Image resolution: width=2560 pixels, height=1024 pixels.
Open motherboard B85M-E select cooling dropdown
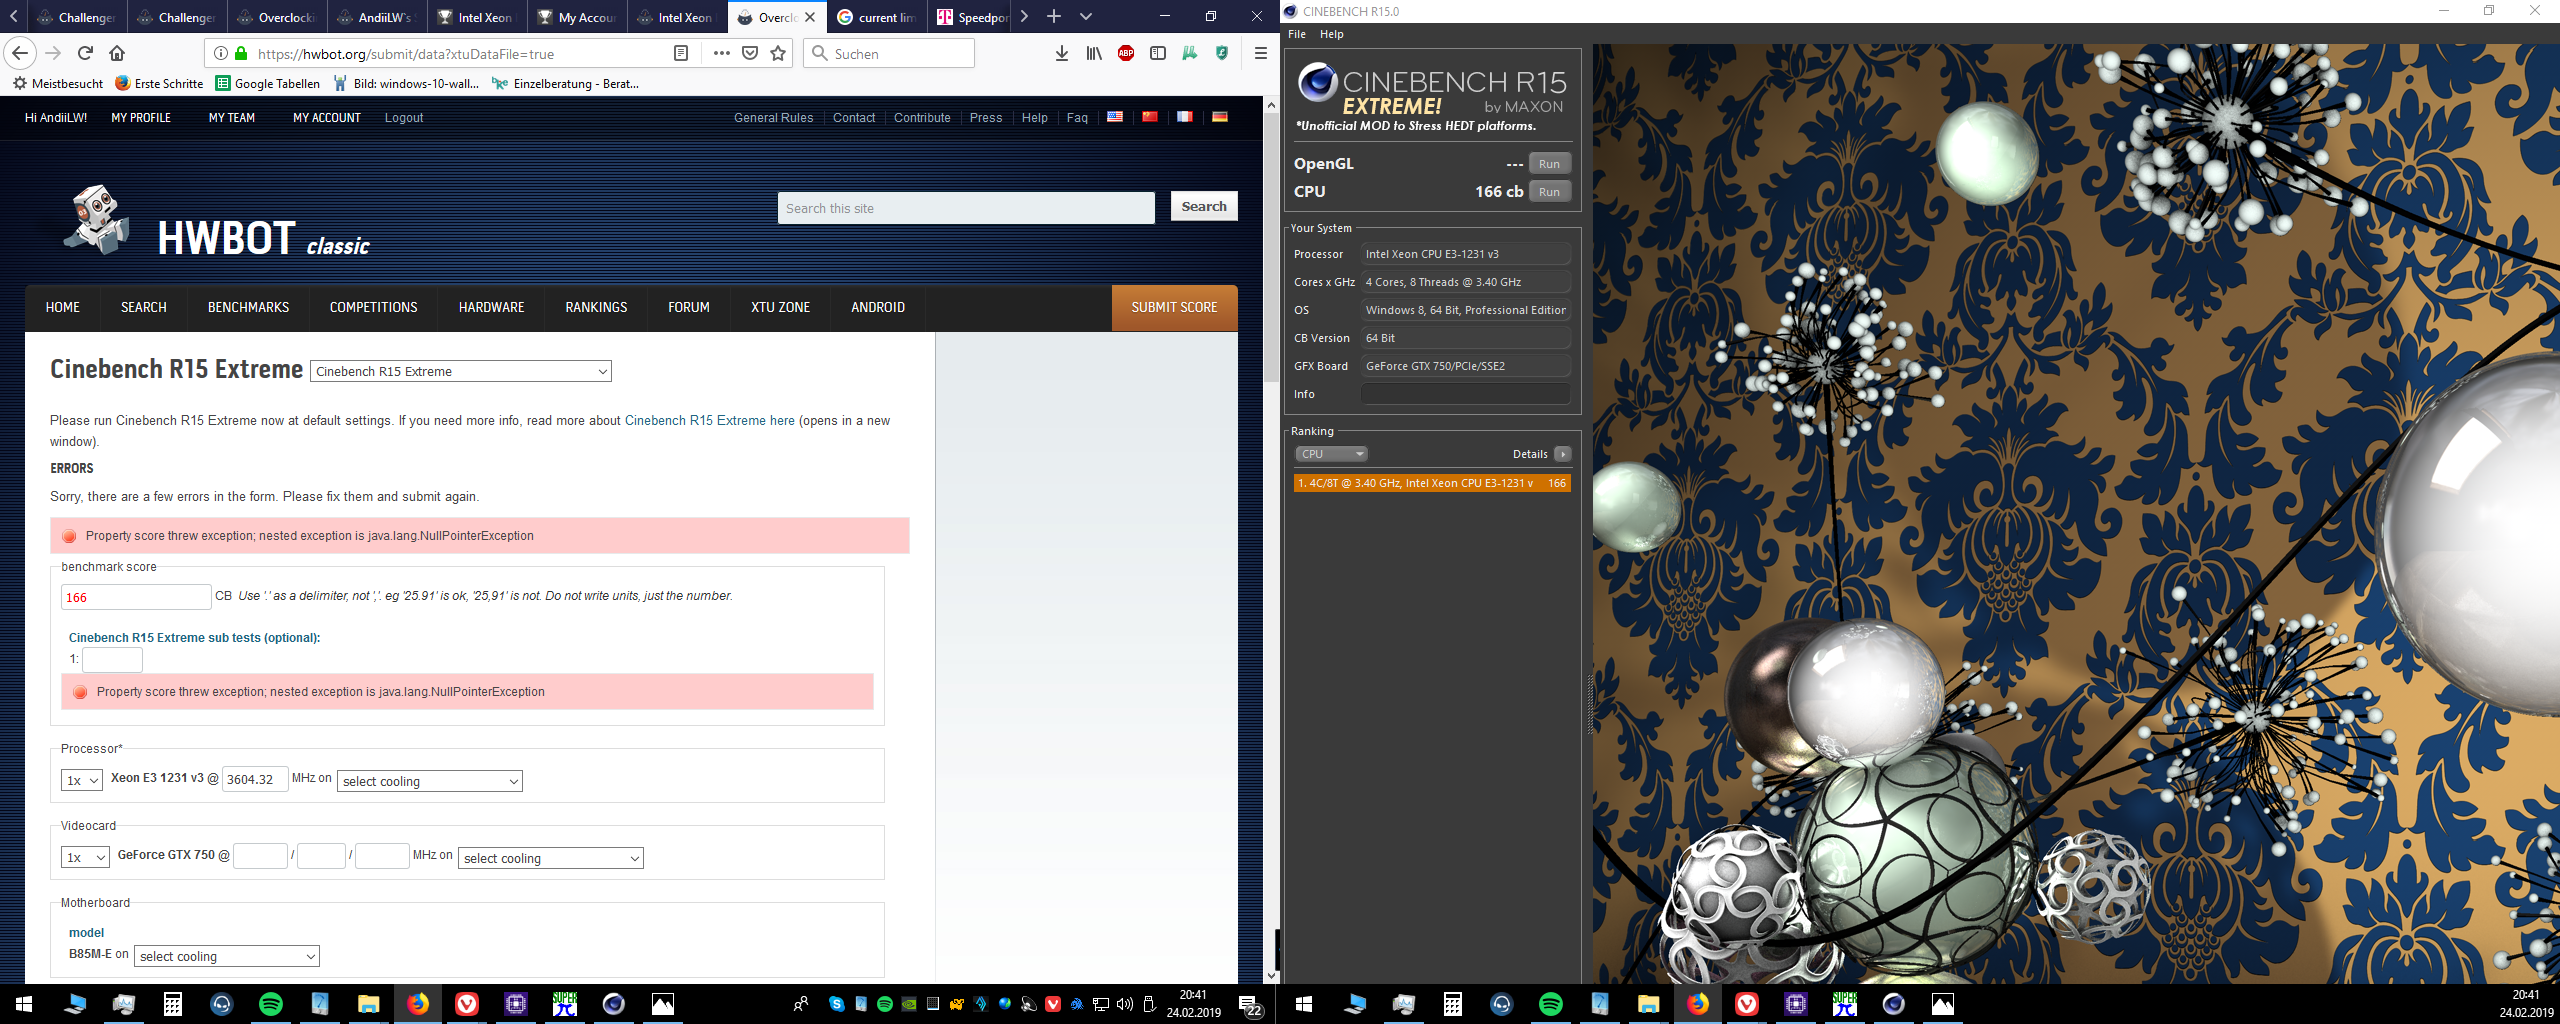(x=227, y=956)
